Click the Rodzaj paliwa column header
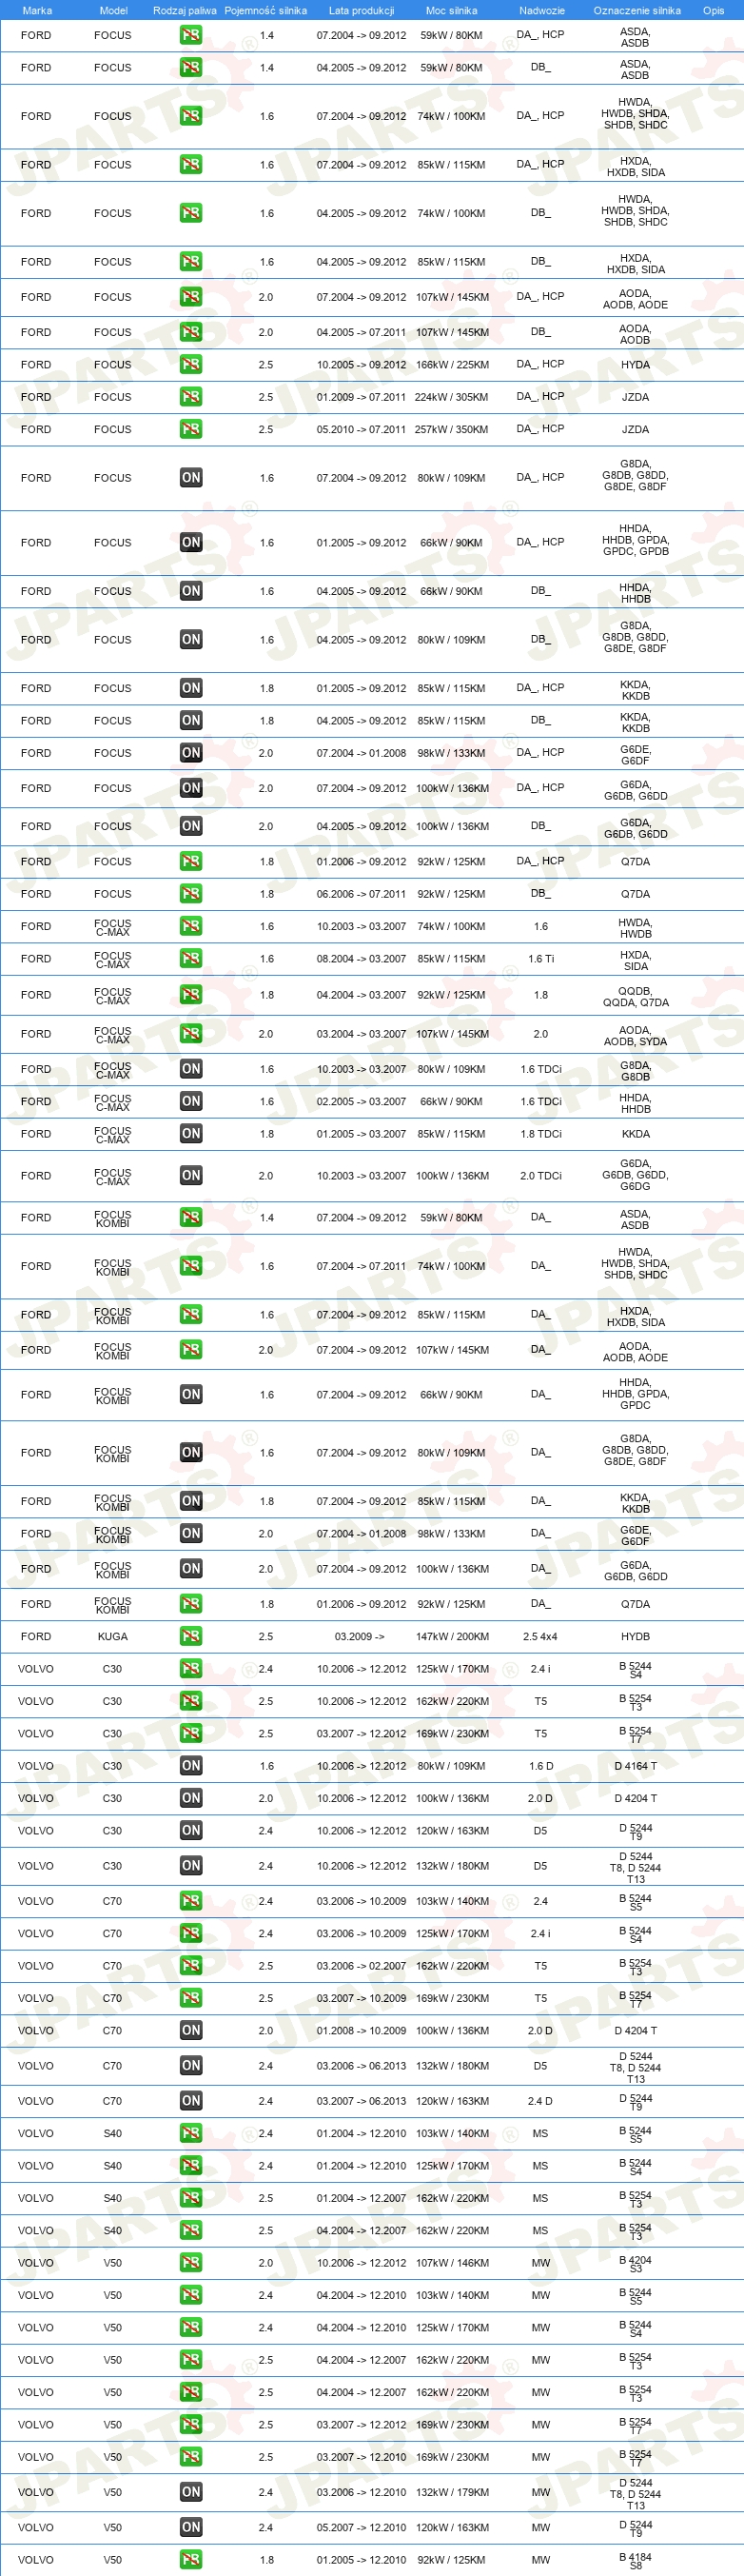The width and height of the screenshot is (744, 2576). 185,10
